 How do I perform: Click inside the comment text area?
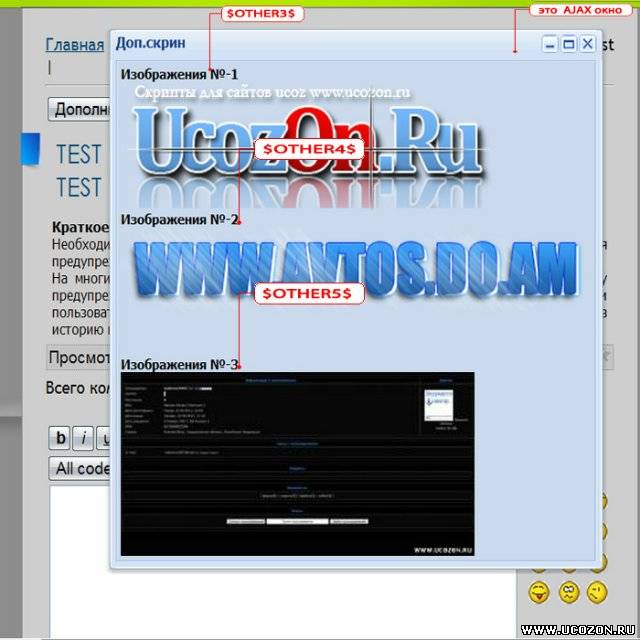[x=283, y=604]
